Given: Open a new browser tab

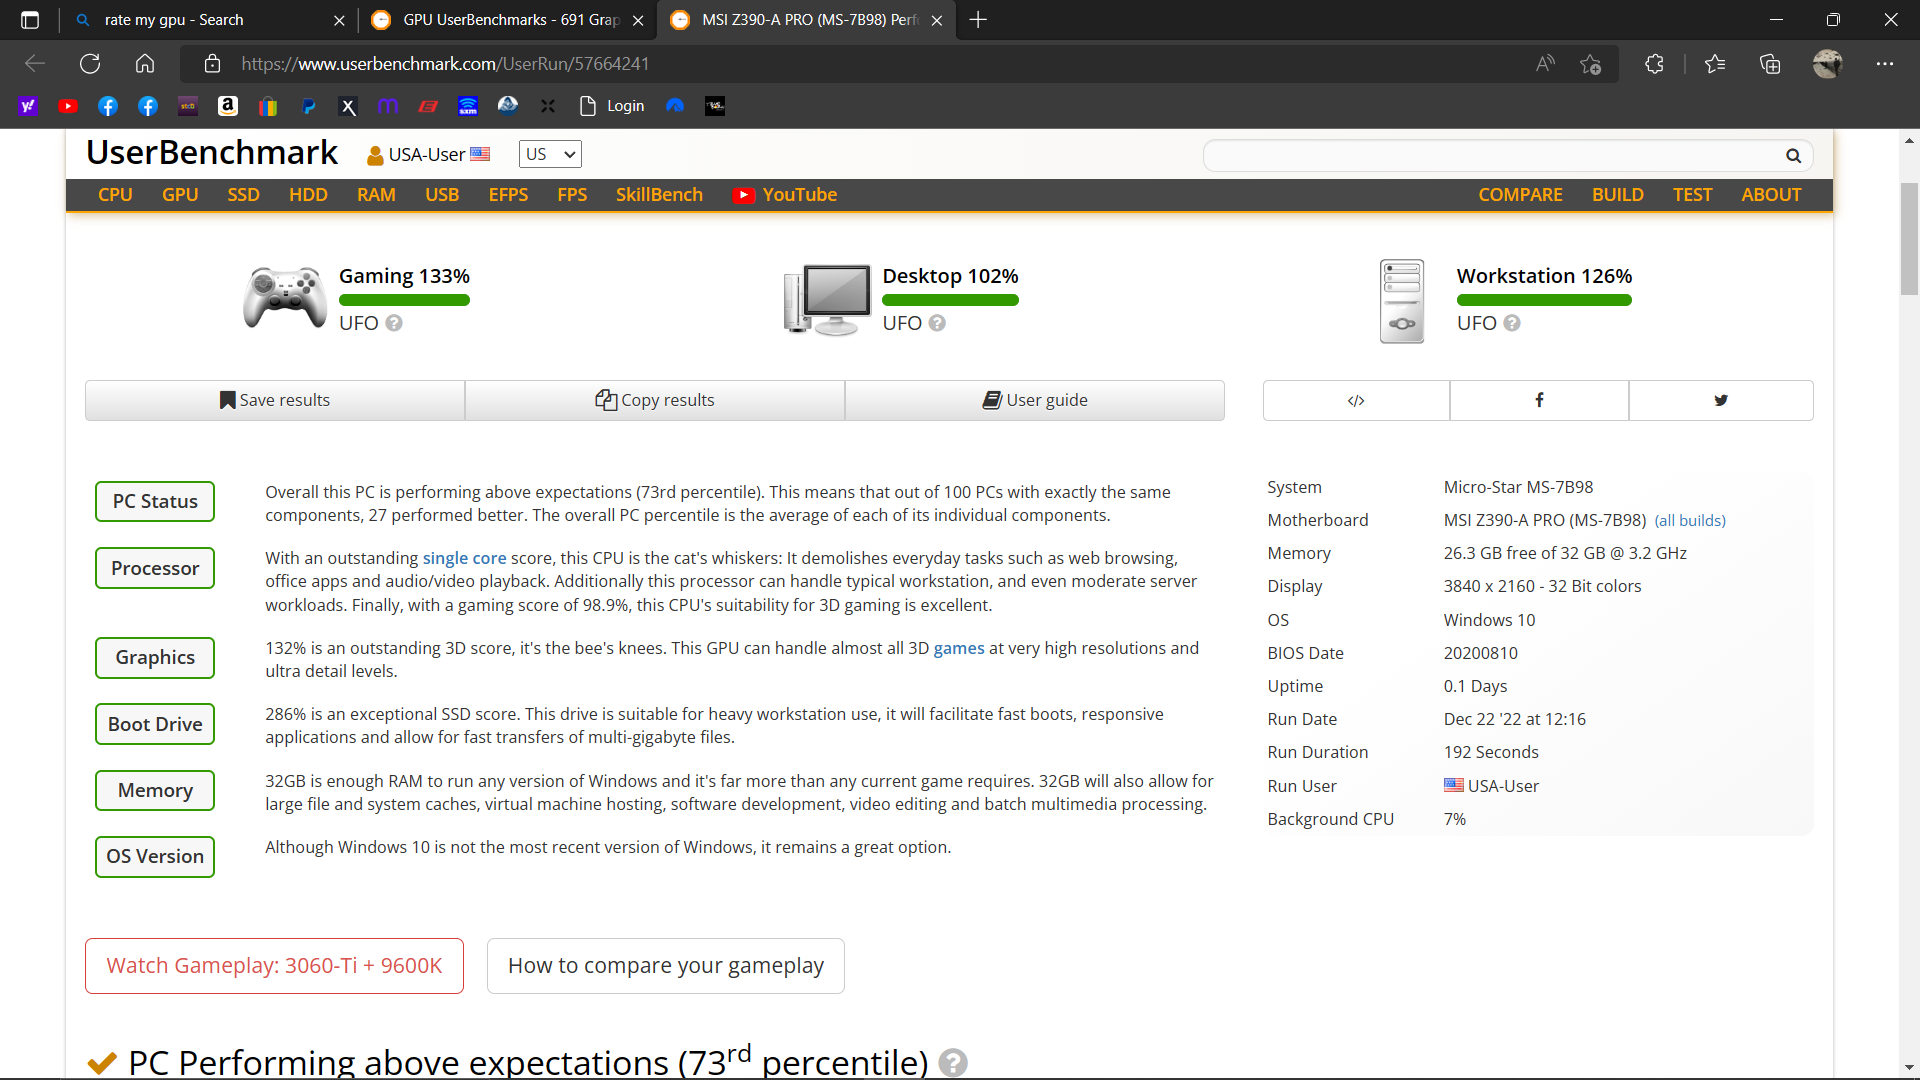Looking at the screenshot, I should click(x=978, y=20).
